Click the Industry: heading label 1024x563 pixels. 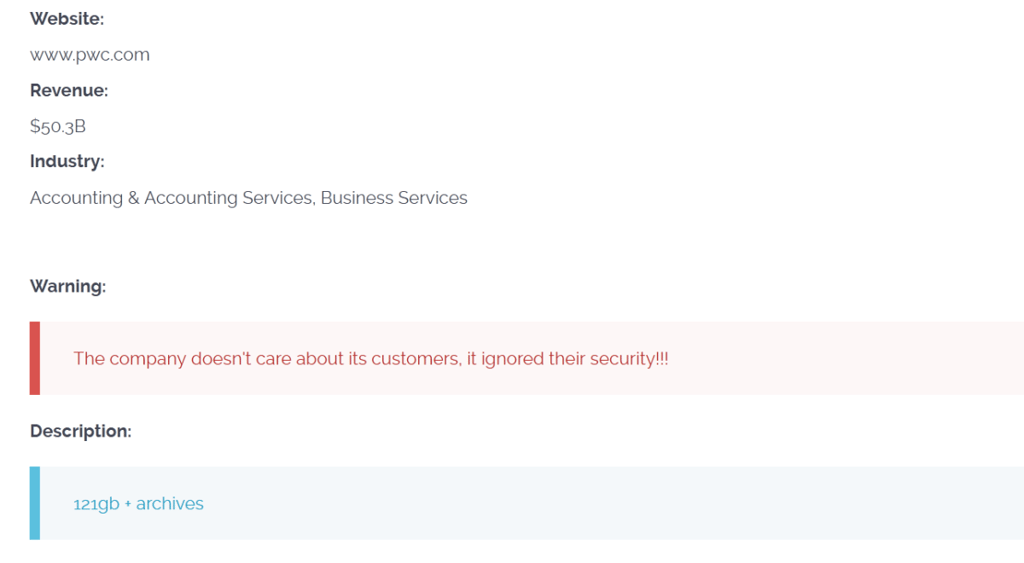pyautogui.click(x=67, y=161)
